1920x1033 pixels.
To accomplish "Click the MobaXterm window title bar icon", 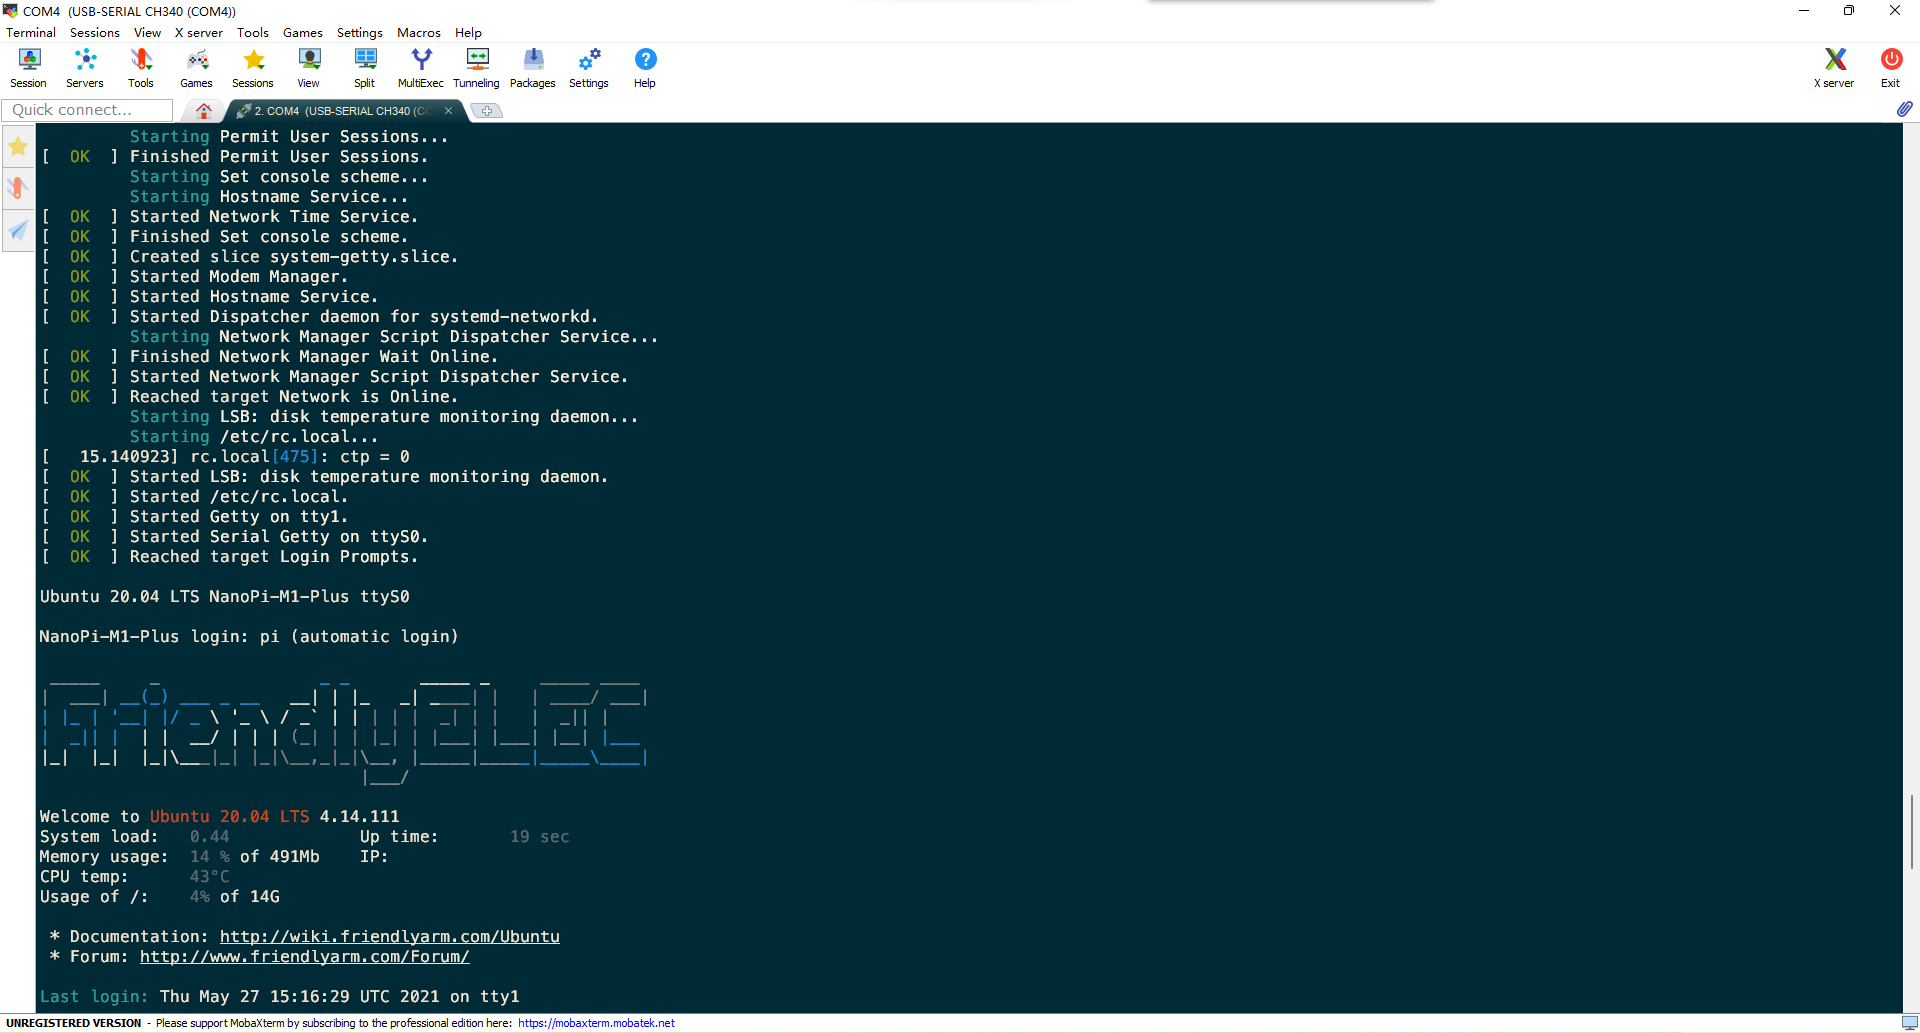I will point(11,11).
